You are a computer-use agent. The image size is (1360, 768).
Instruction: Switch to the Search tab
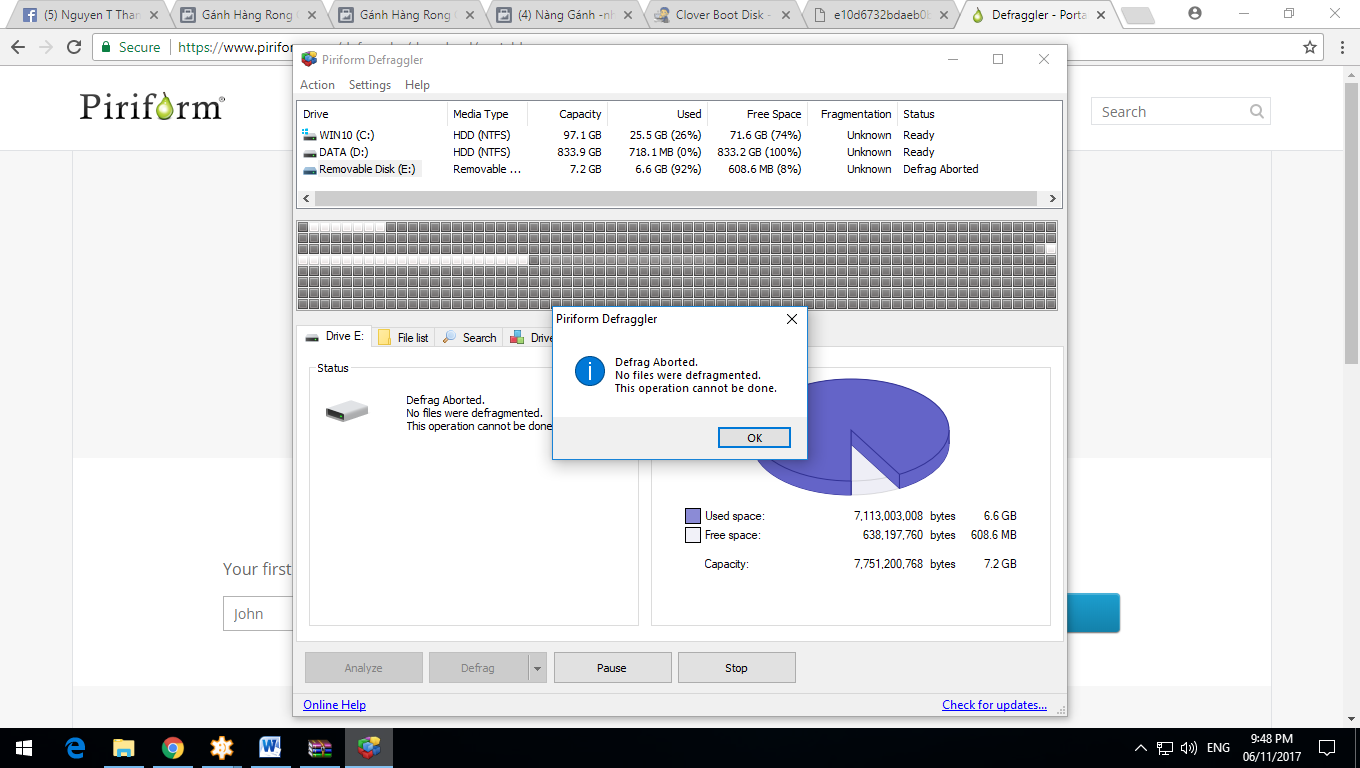point(470,338)
